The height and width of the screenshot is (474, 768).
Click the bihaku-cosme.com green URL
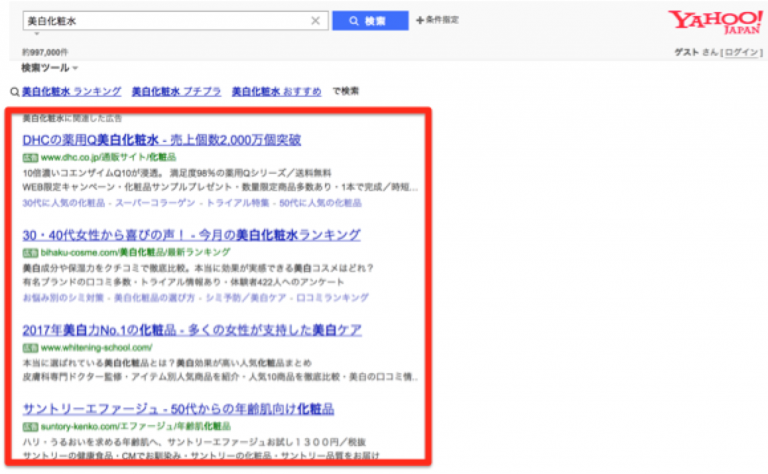coord(136,252)
